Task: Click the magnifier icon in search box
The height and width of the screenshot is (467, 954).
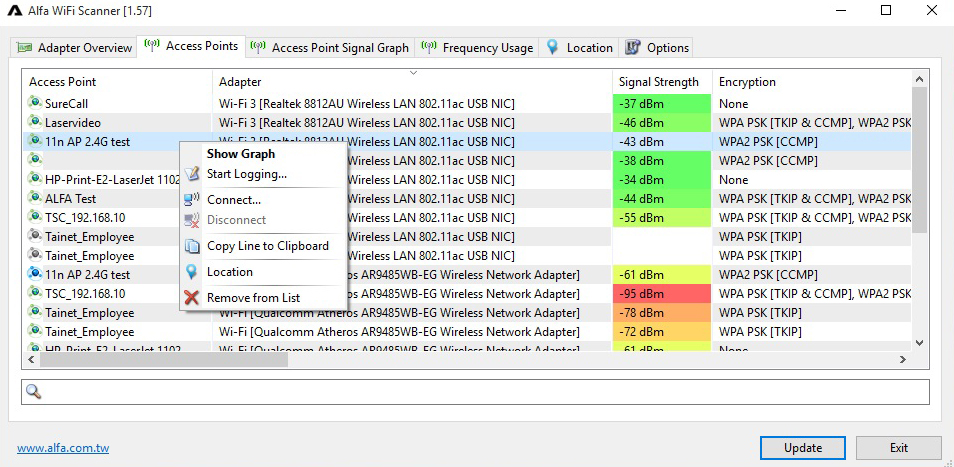Action: tap(33, 392)
